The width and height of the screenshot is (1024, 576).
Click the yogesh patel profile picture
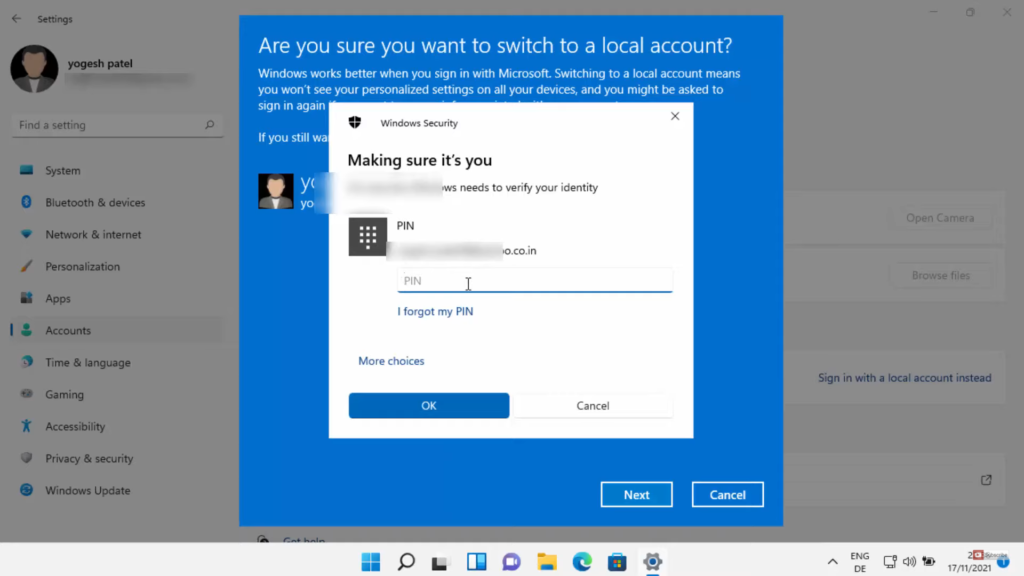click(34, 69)
